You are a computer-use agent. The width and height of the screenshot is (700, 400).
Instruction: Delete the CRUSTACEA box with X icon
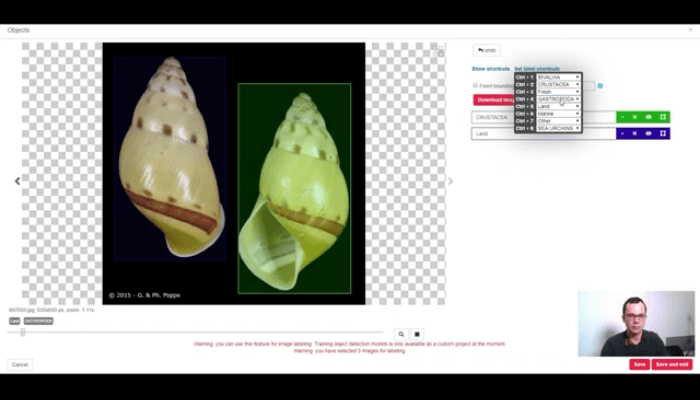click(634, 117)
